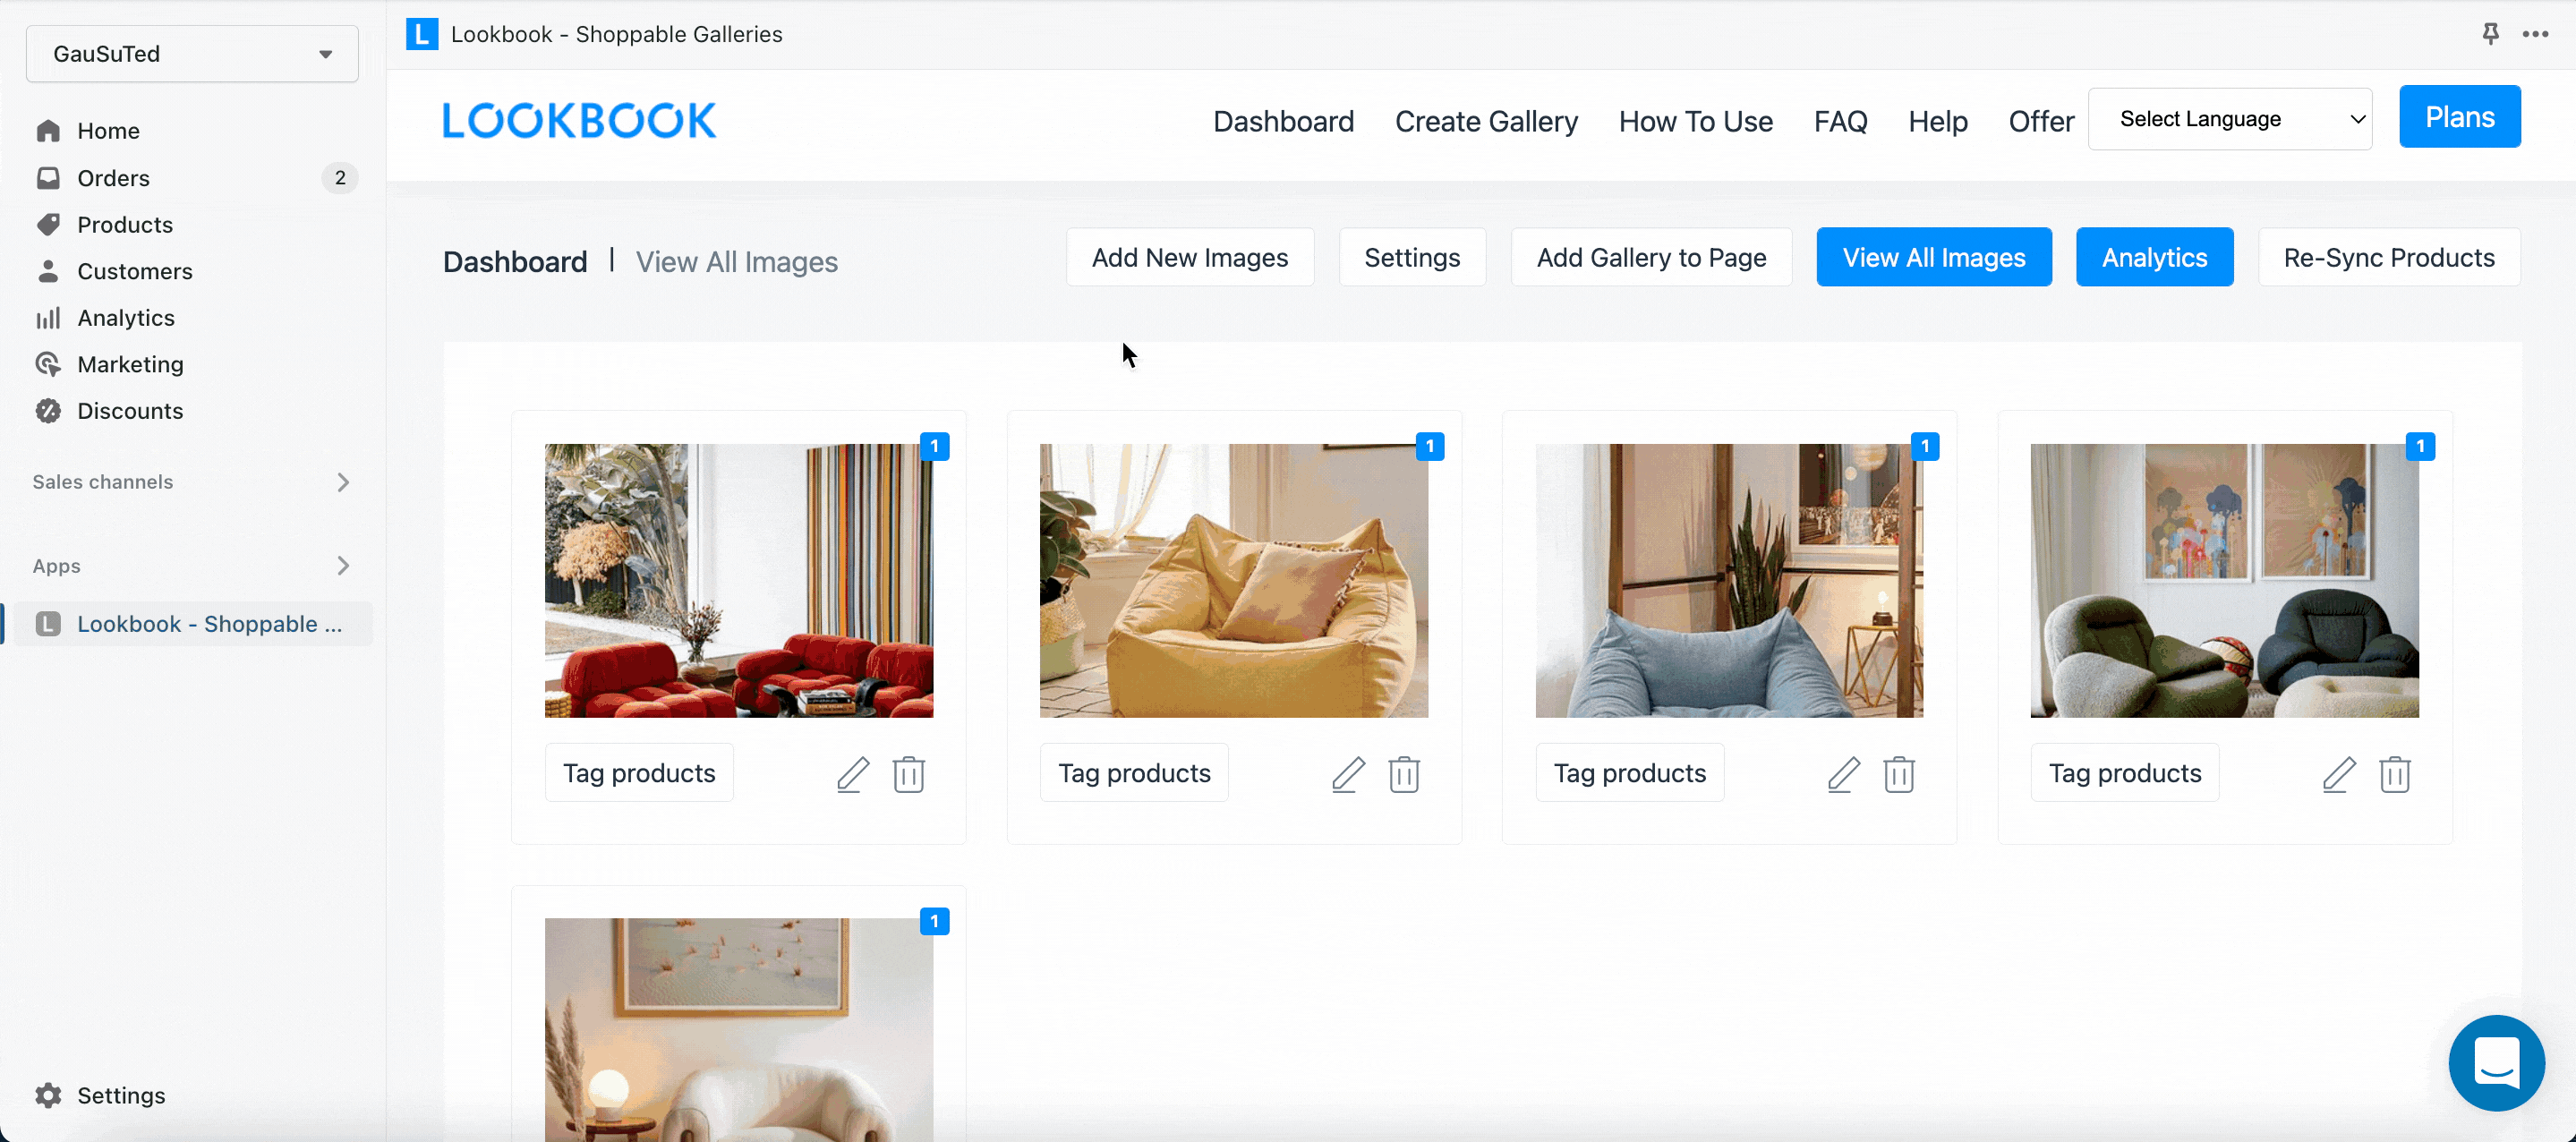Image resolution: width=2576 pixels, height=1142 pixels.
Task: Click the Lookbook app icon in sidebar
Action: click(48, 624)
